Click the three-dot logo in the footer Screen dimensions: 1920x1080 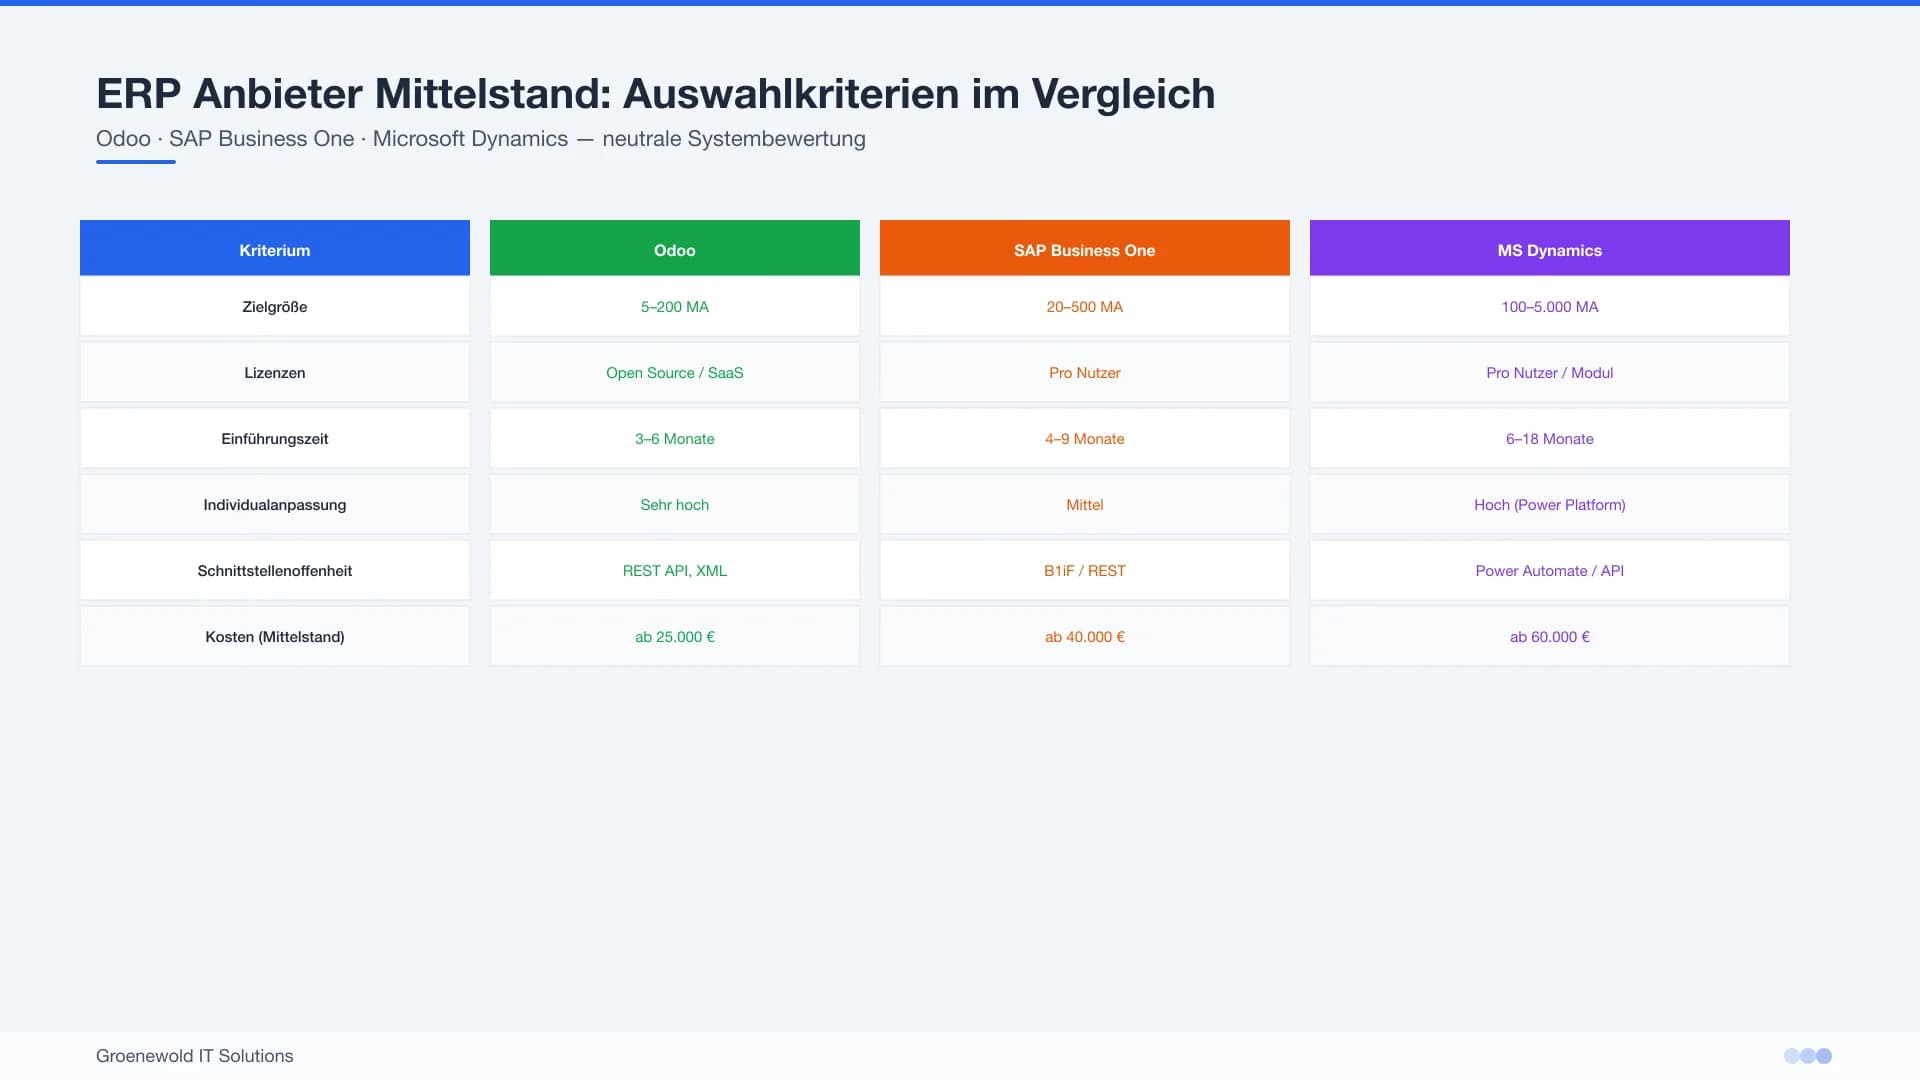click(x=1808, y=1056)
